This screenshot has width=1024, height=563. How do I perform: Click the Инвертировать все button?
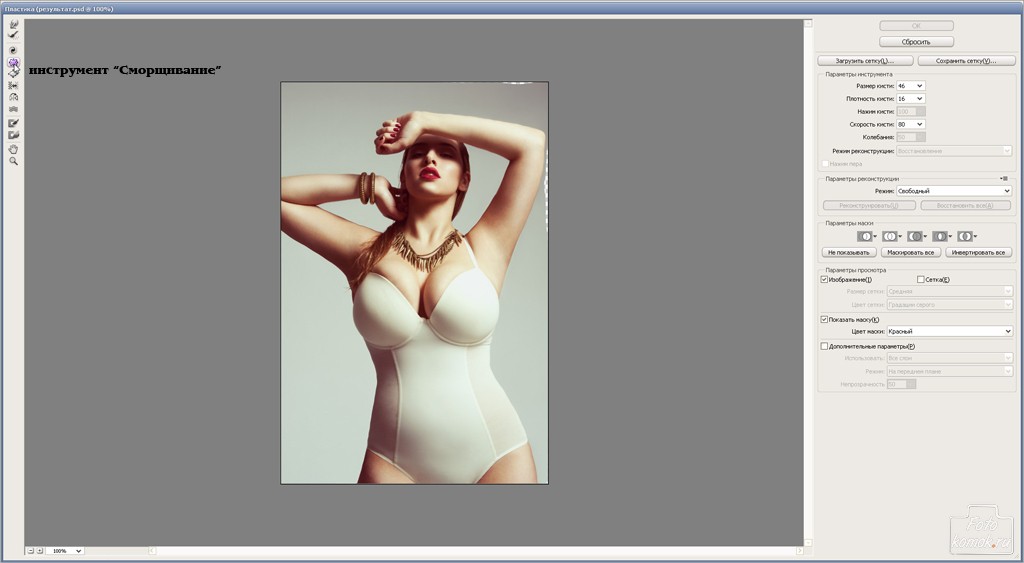coord(978,252)
